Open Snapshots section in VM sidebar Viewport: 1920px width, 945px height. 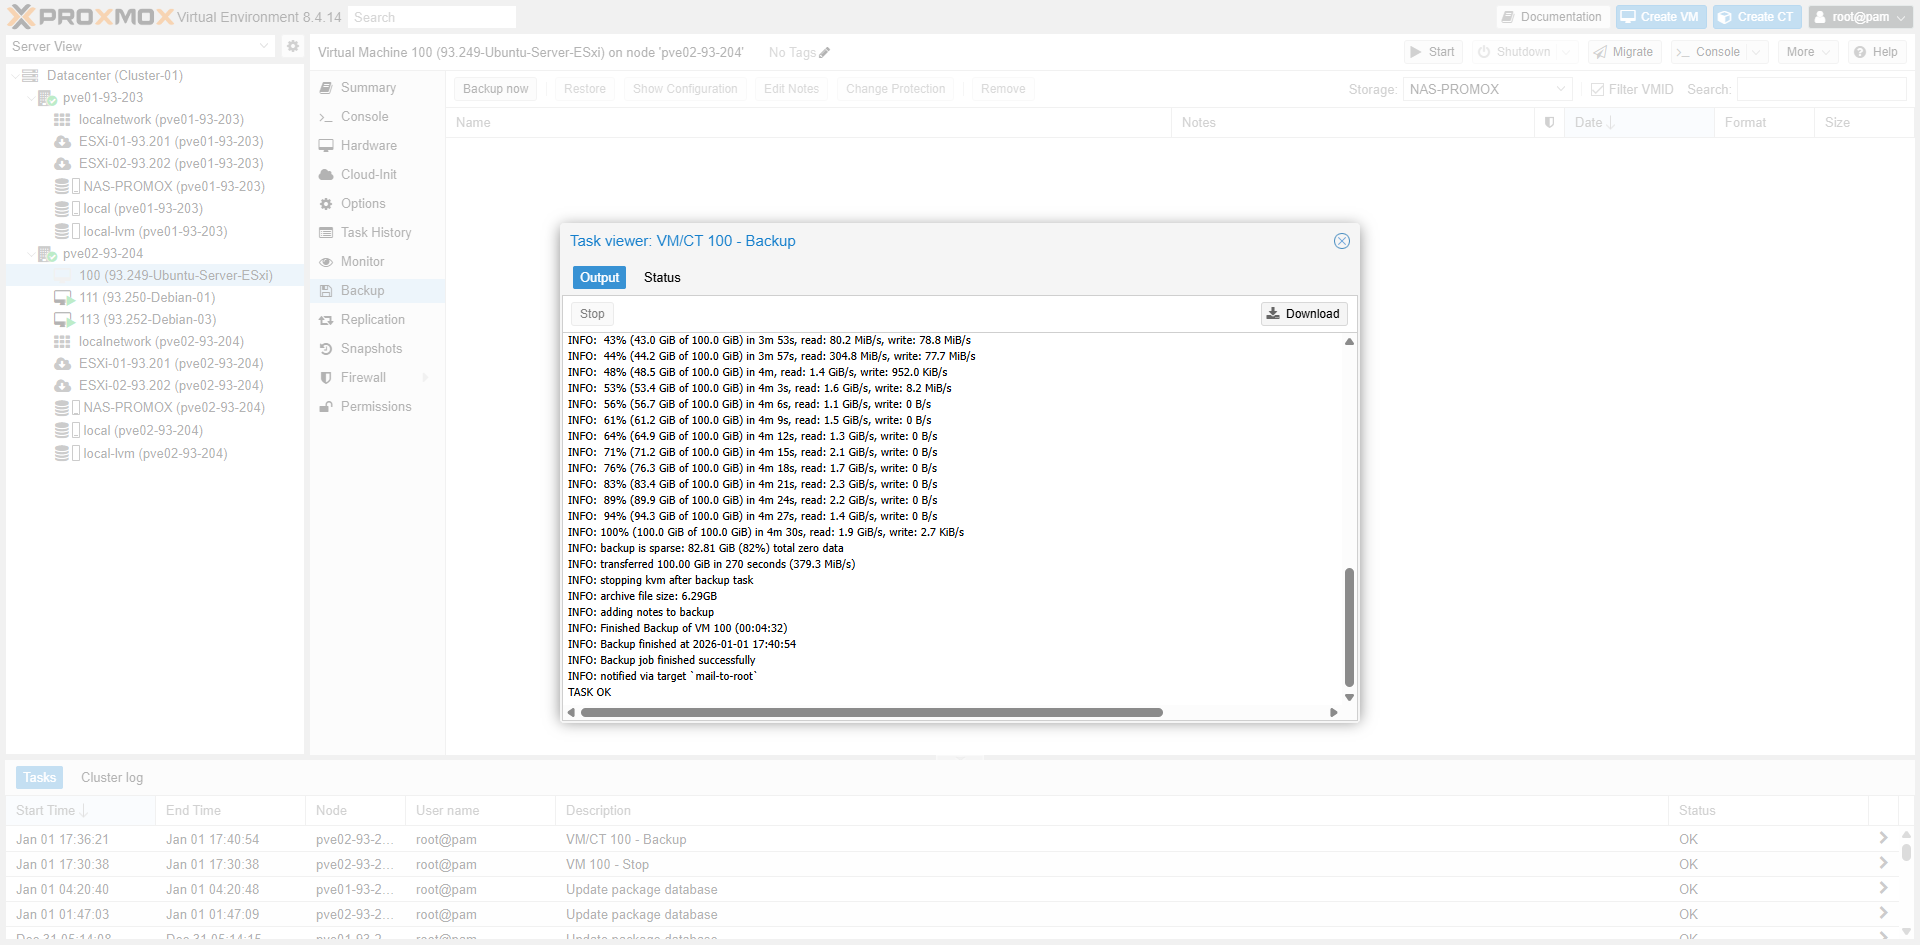tap(371, 349)
